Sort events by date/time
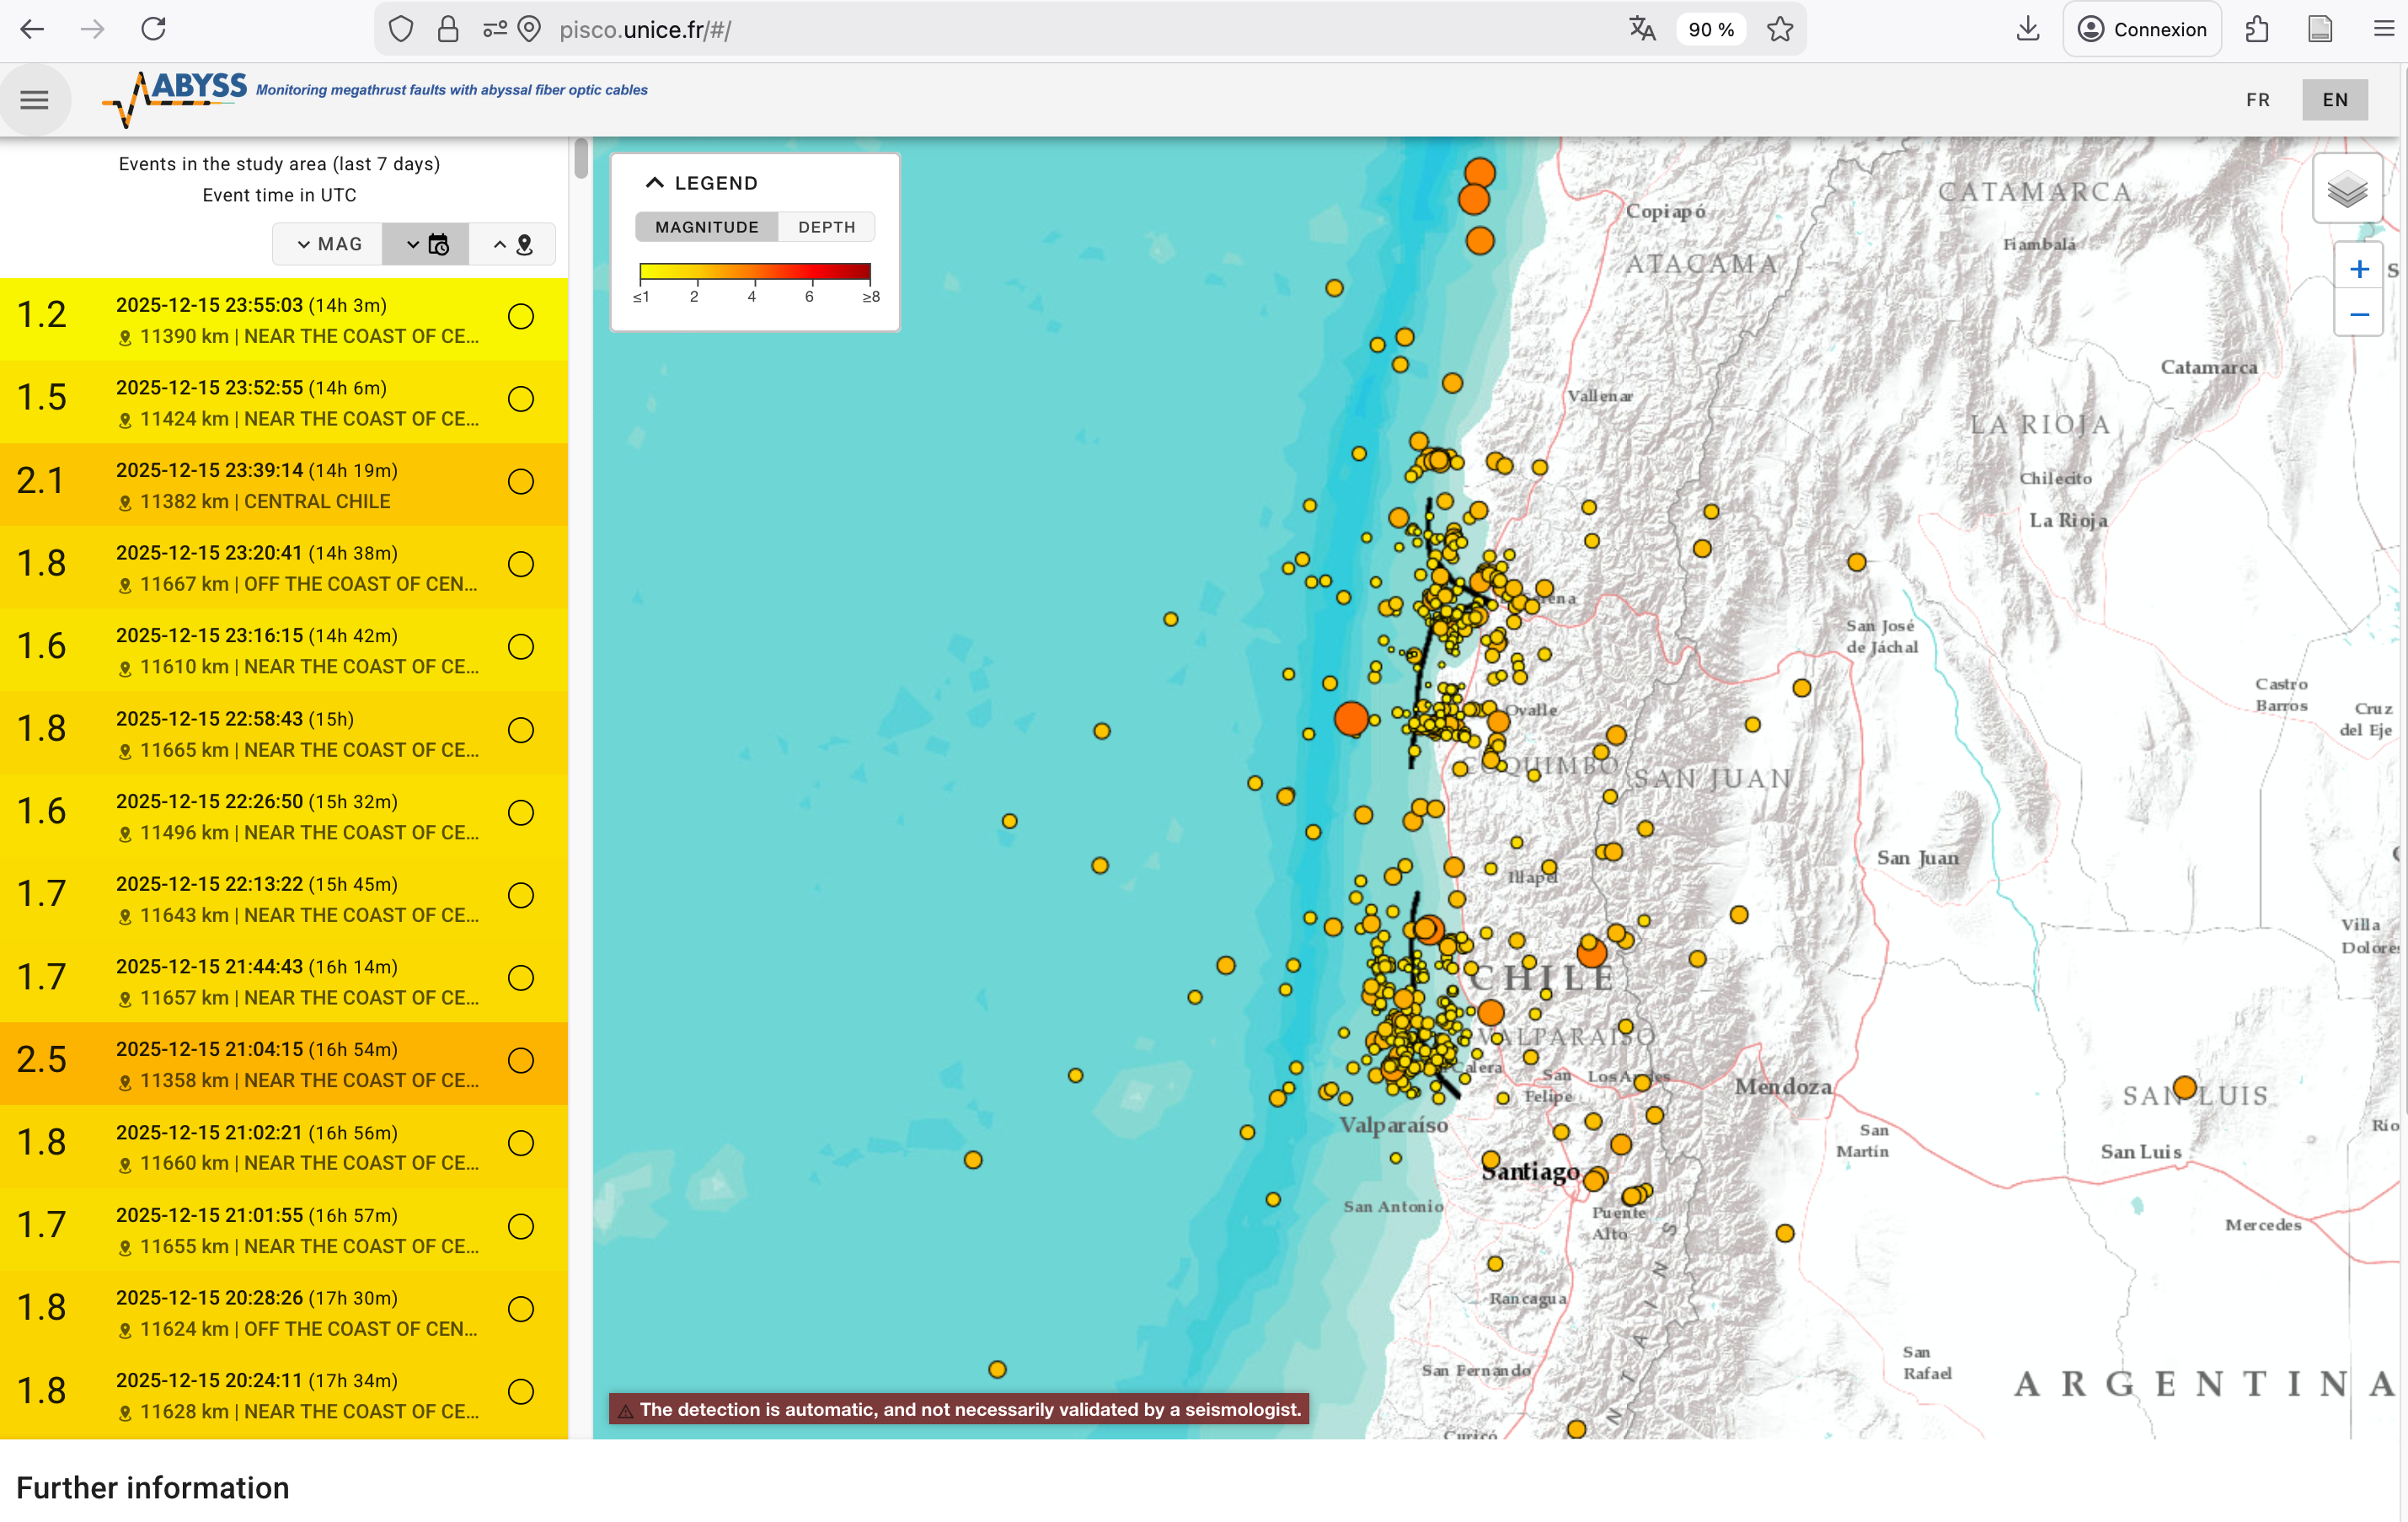Screen dimensions: 2408x1522 tap(427, 244)
